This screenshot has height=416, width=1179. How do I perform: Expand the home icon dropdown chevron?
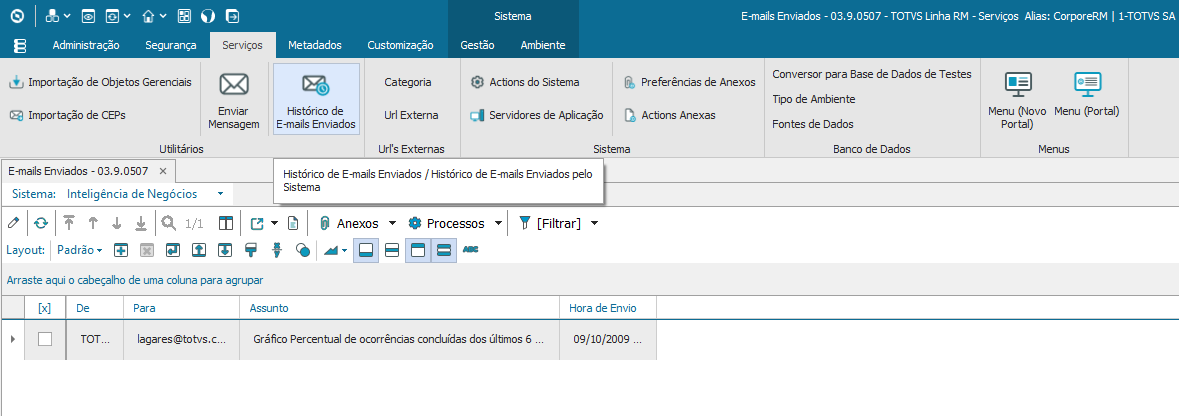pos(163,16)
